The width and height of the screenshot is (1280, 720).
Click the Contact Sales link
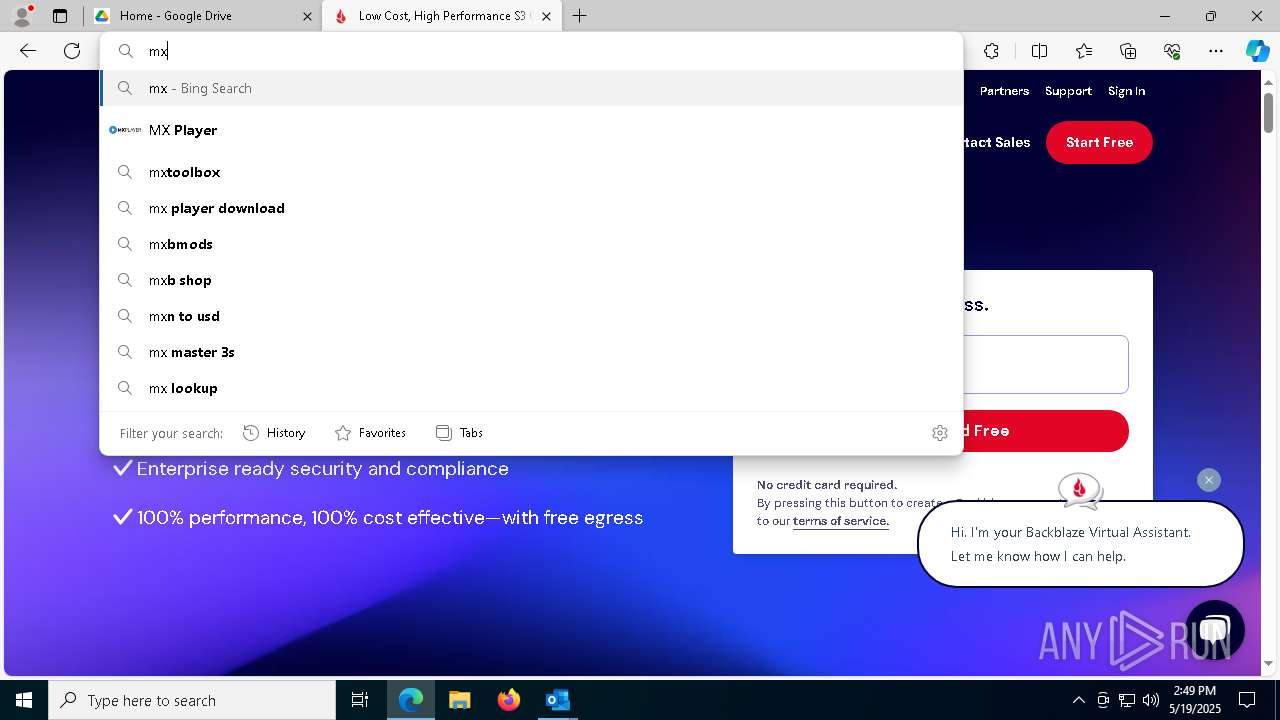point(996,142)
